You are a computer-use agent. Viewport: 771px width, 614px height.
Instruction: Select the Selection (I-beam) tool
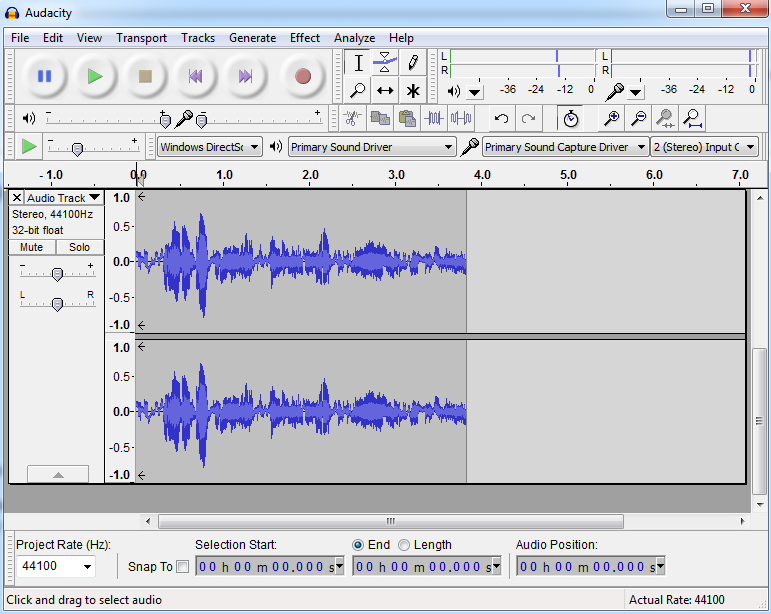(x=358, y=63)
